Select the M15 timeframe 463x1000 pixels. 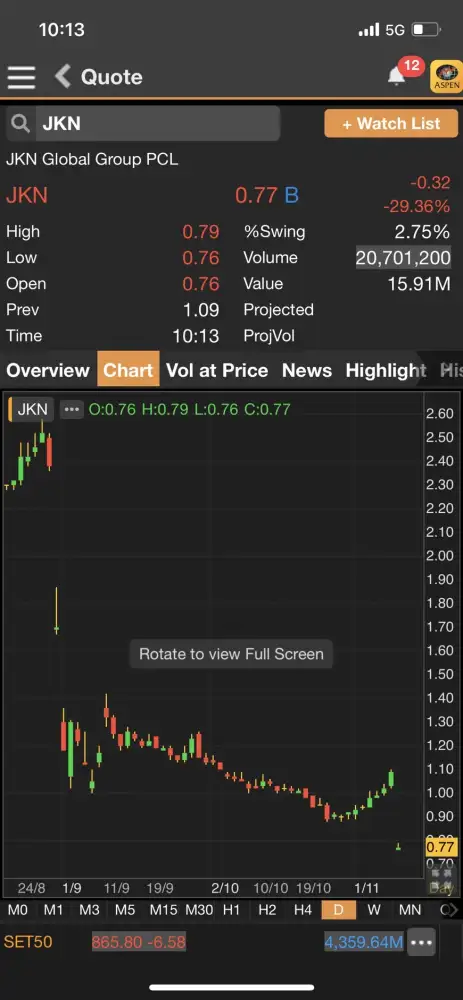pyautogui.click(x=163, y=909)
